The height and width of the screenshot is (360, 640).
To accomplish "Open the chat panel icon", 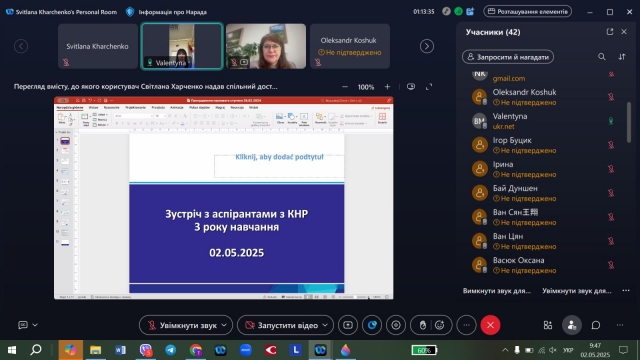I will [596, 325].
